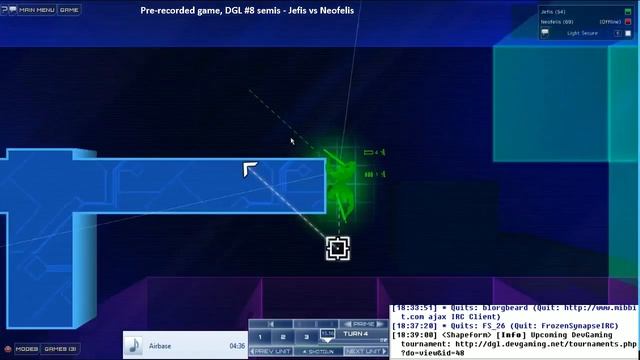The height and width of the screenshot is (360, 640).
Task: Click the Quits: blorgbeard chat line
Action: tap(514, 312)
